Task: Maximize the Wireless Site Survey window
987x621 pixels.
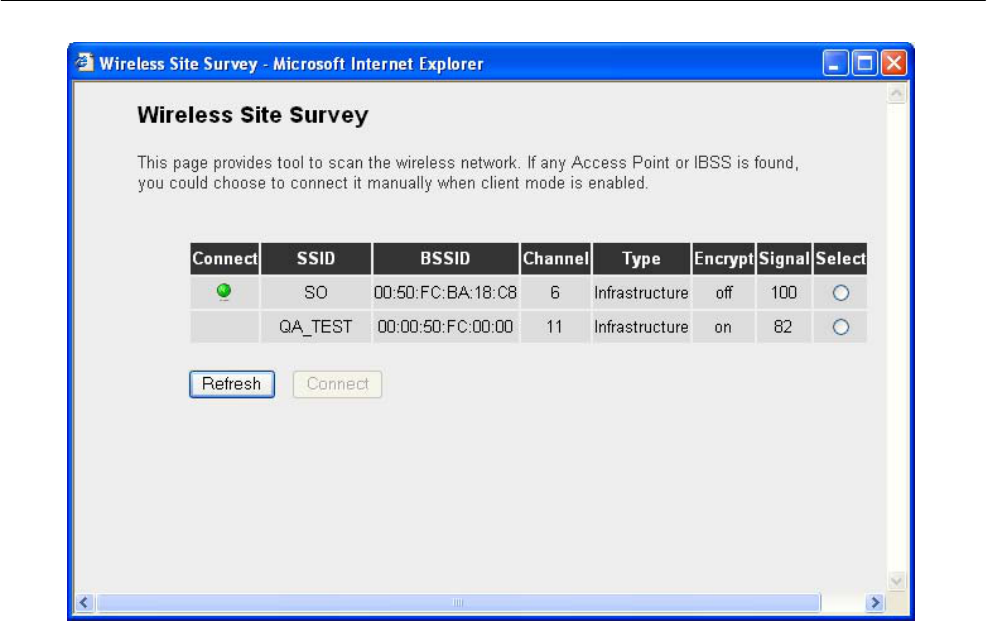Action: click(864, 64)
